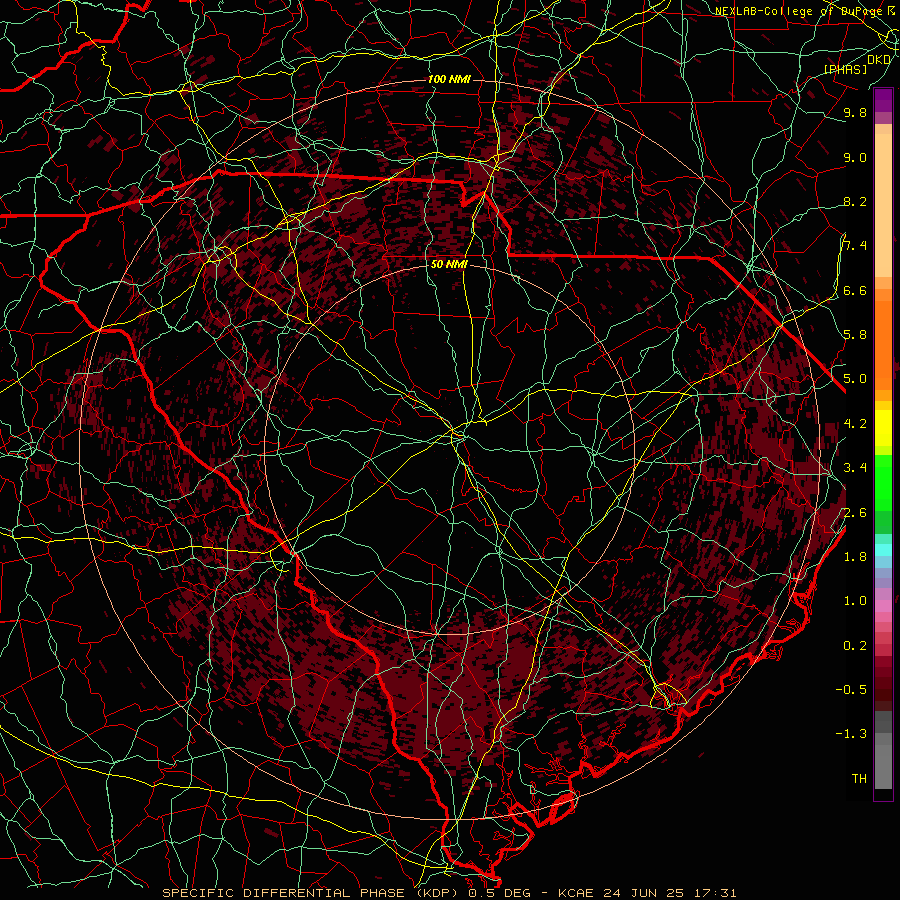Click the 1.8 scale value
900x900 pixels.
pos(855,557)
